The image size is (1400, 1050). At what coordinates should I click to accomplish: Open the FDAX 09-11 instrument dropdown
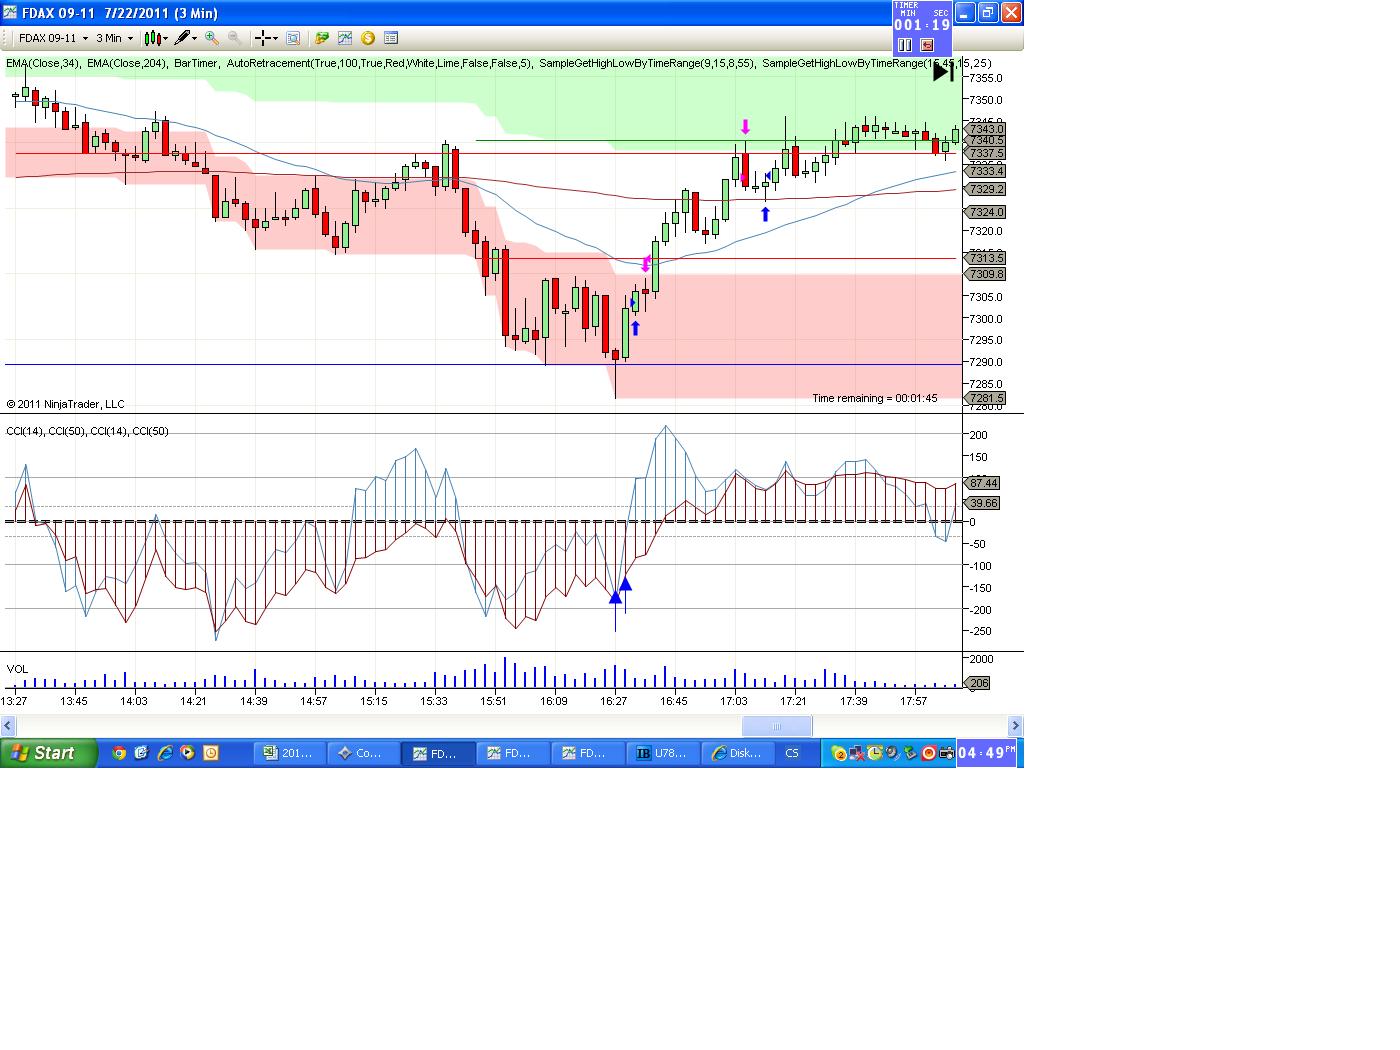point(54,38)
